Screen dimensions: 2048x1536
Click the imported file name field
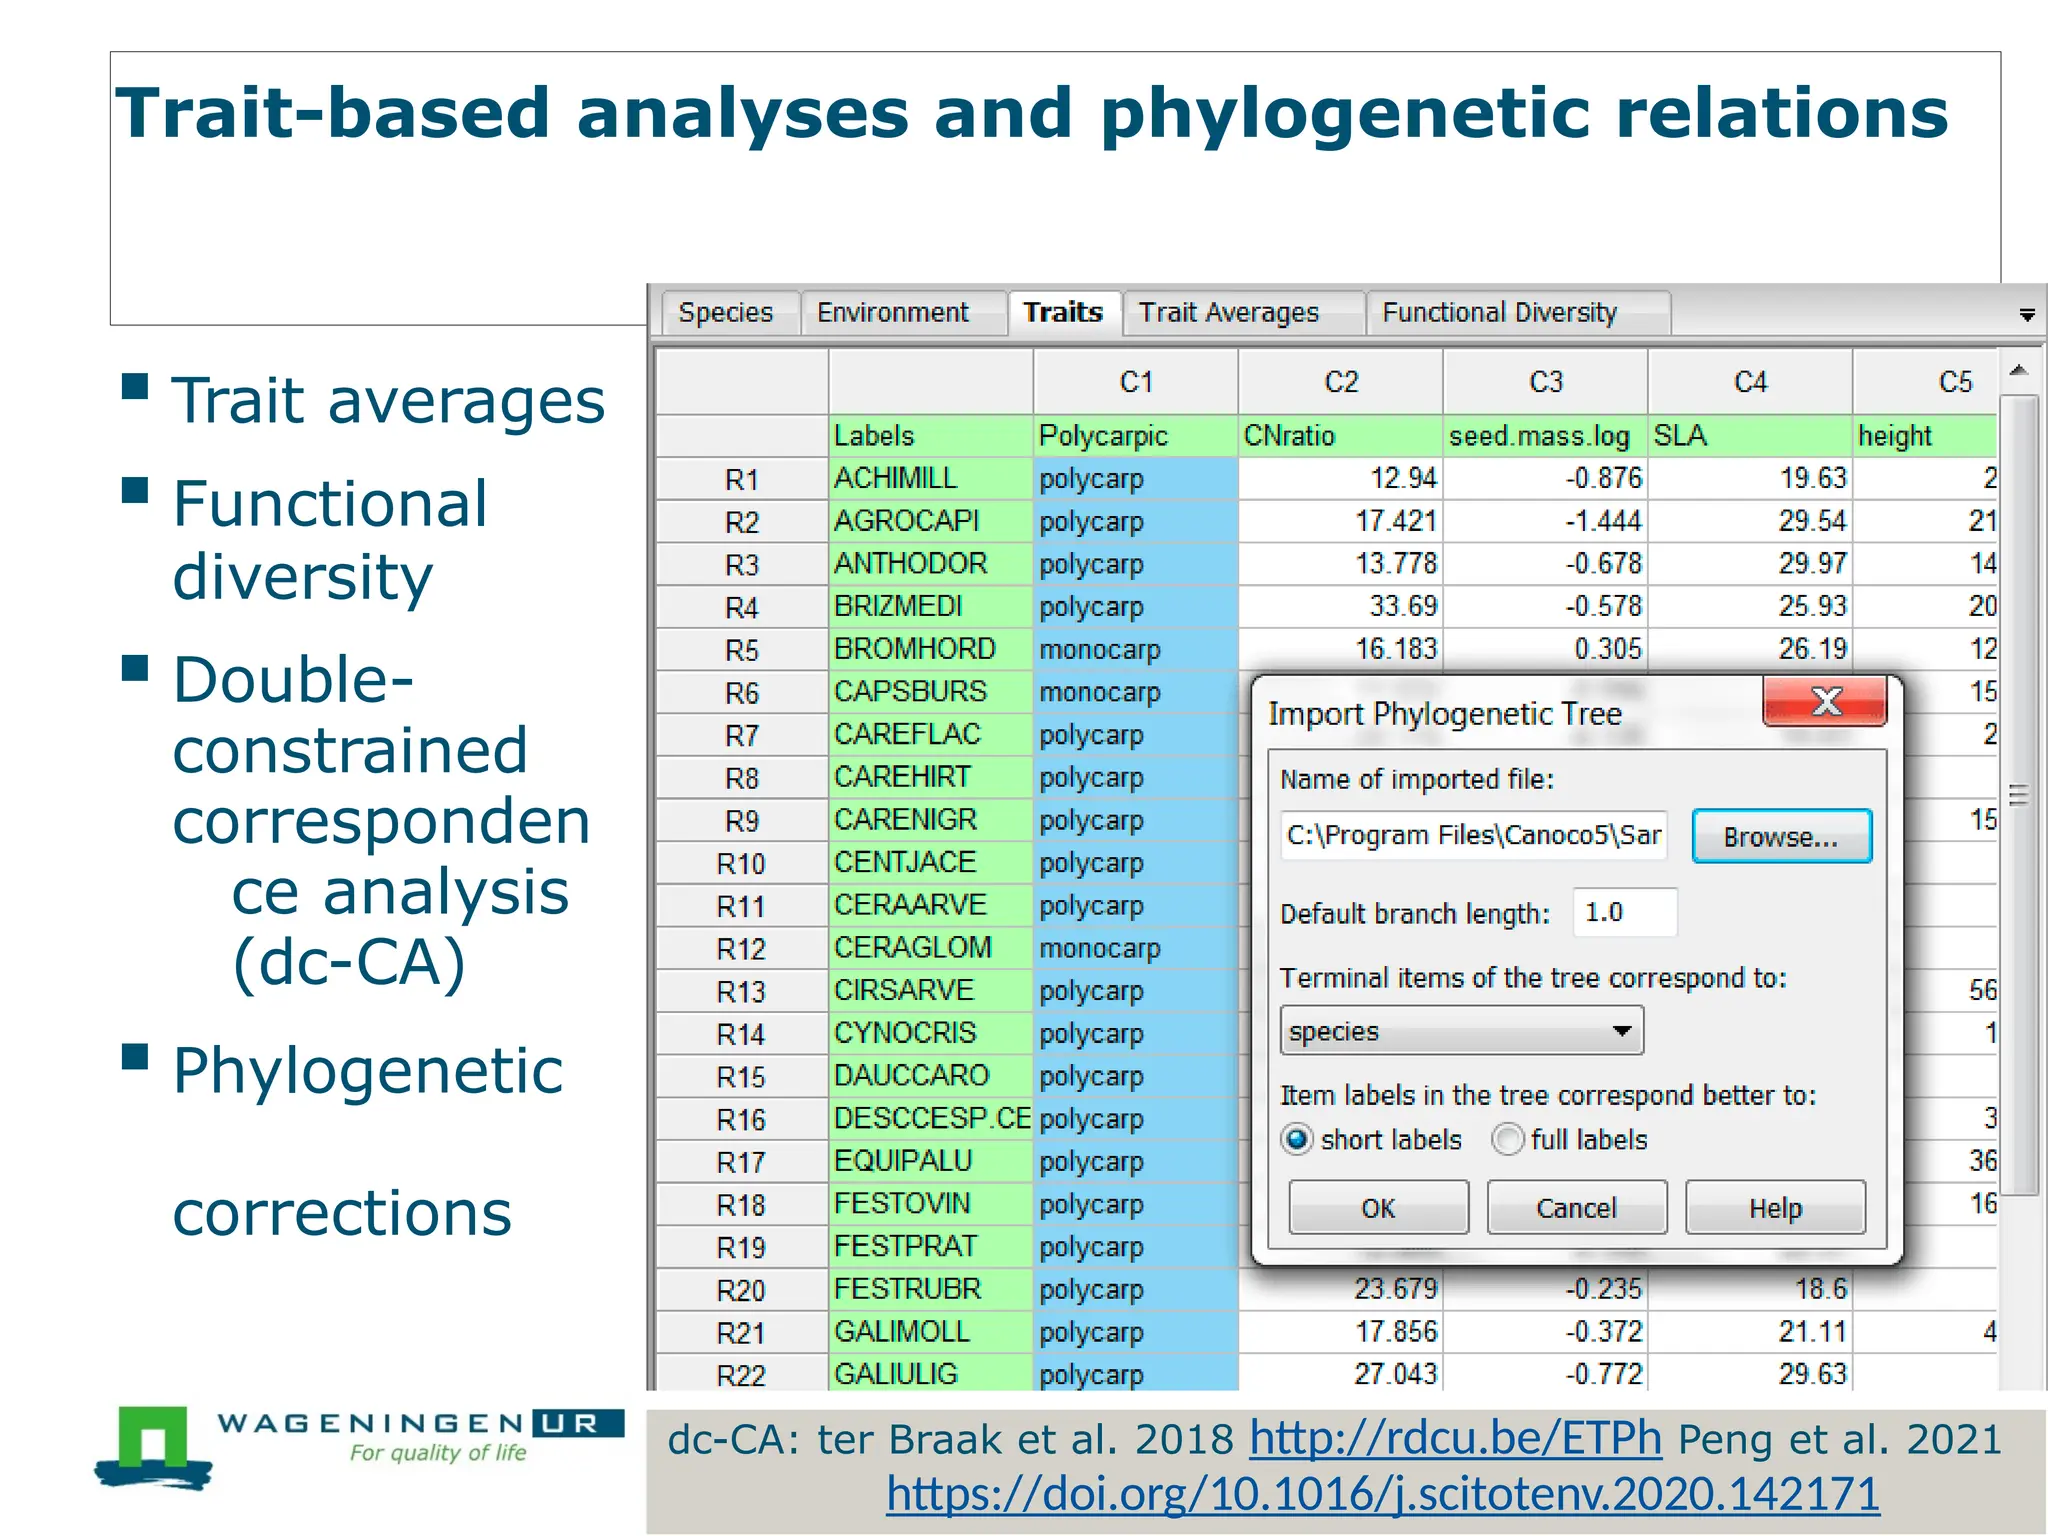pos(1473,835)
